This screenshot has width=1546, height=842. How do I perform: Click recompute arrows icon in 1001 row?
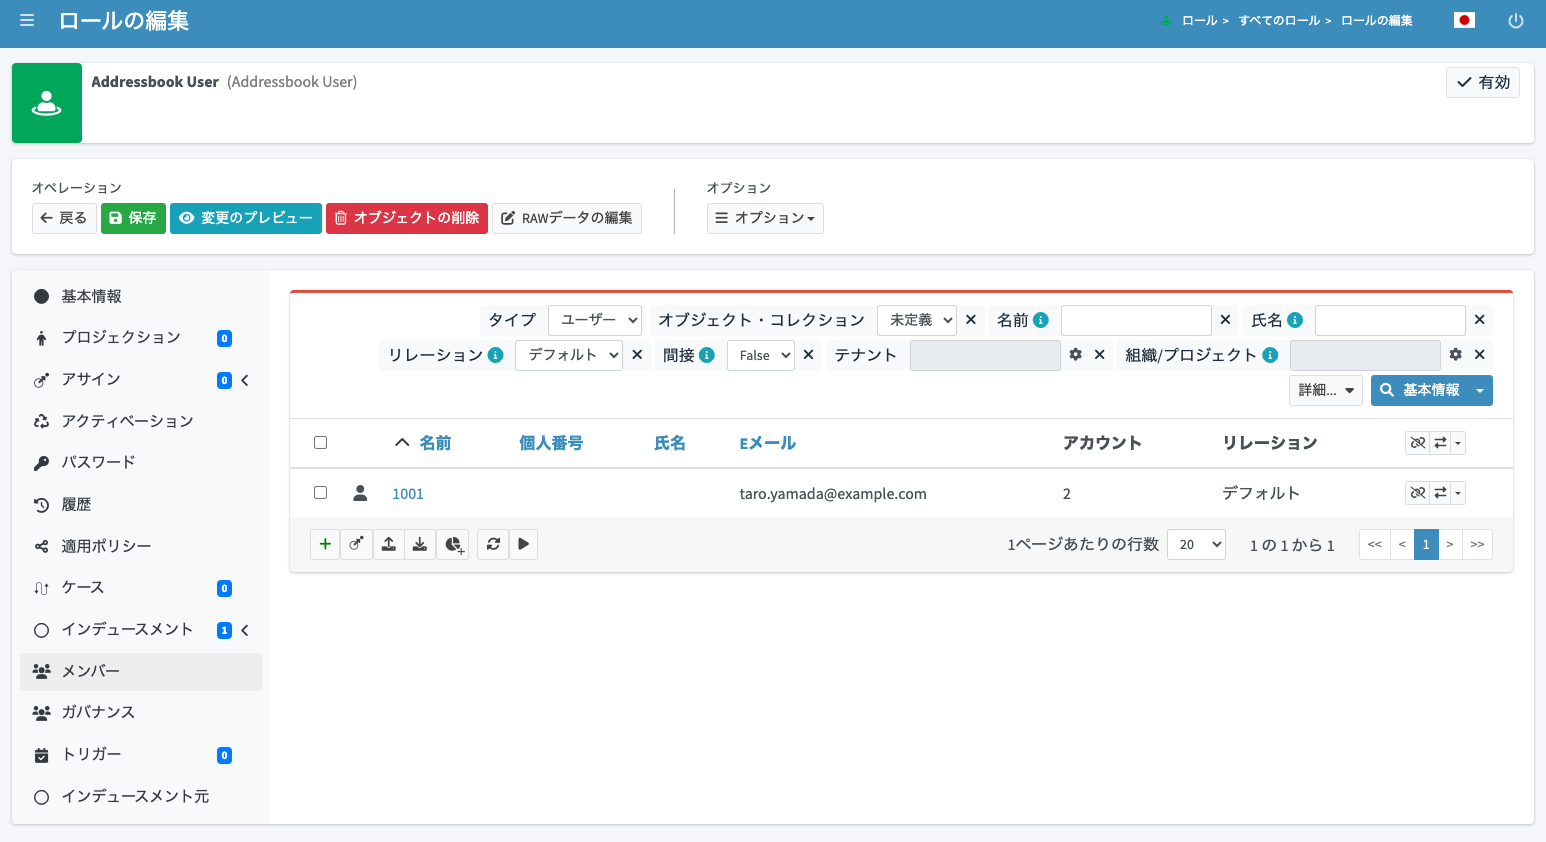tap(1440, 493)
